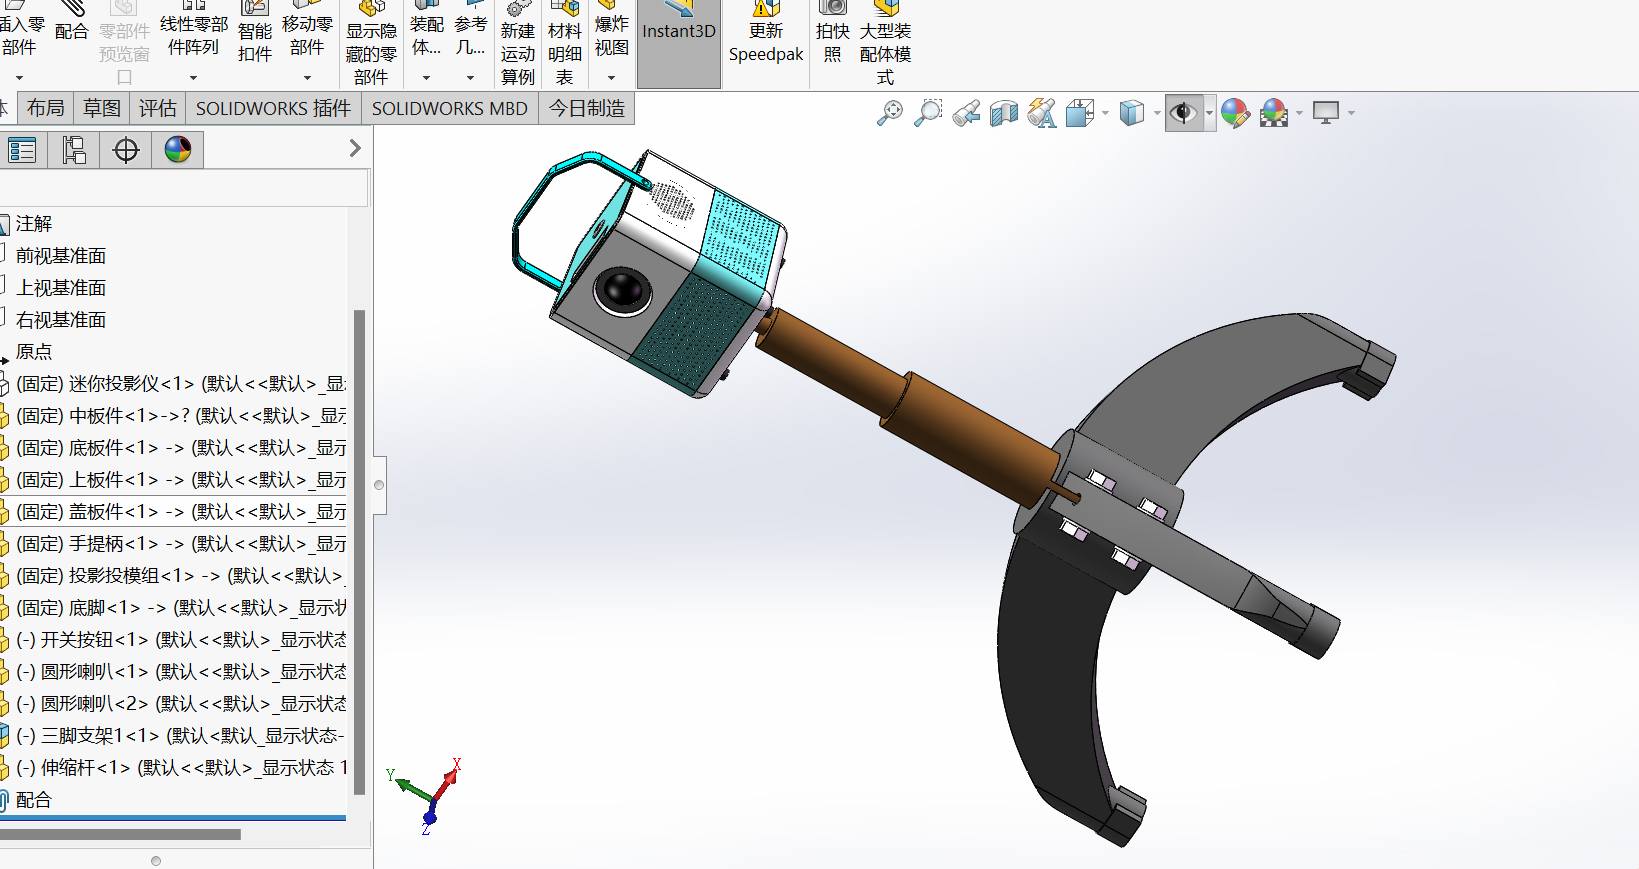
Task: Click 显示隐藏的零部件 button
Action: pyautogui.click(x=371, y=42)
